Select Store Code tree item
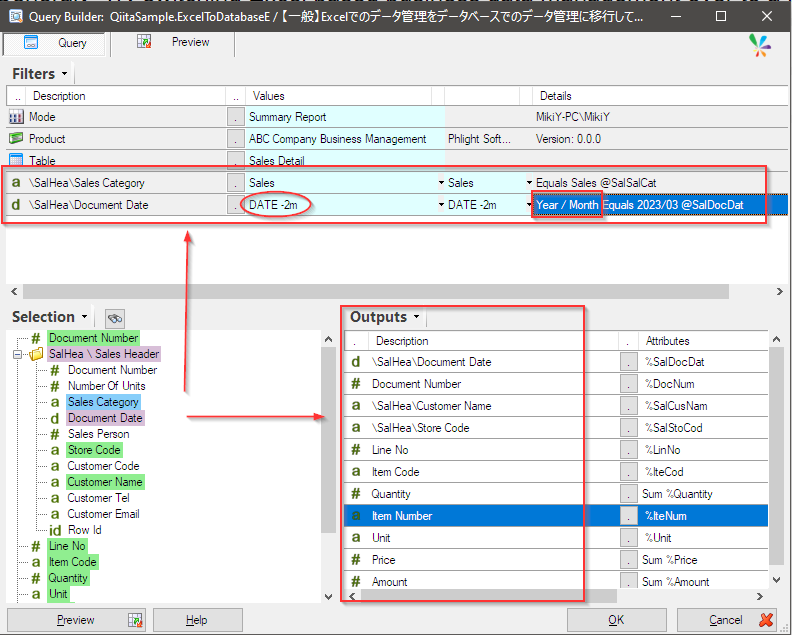792x635 pixels. 94,450
